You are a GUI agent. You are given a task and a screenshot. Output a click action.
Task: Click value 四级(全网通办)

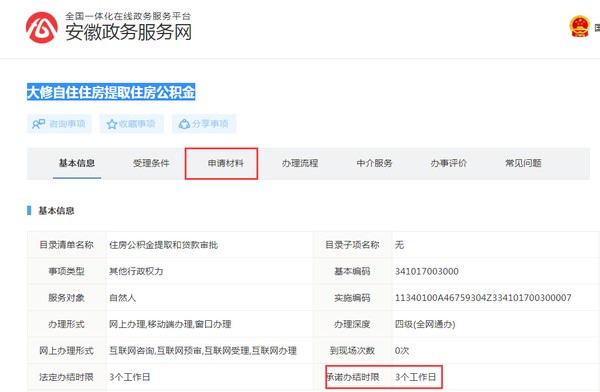click(425, 324)
